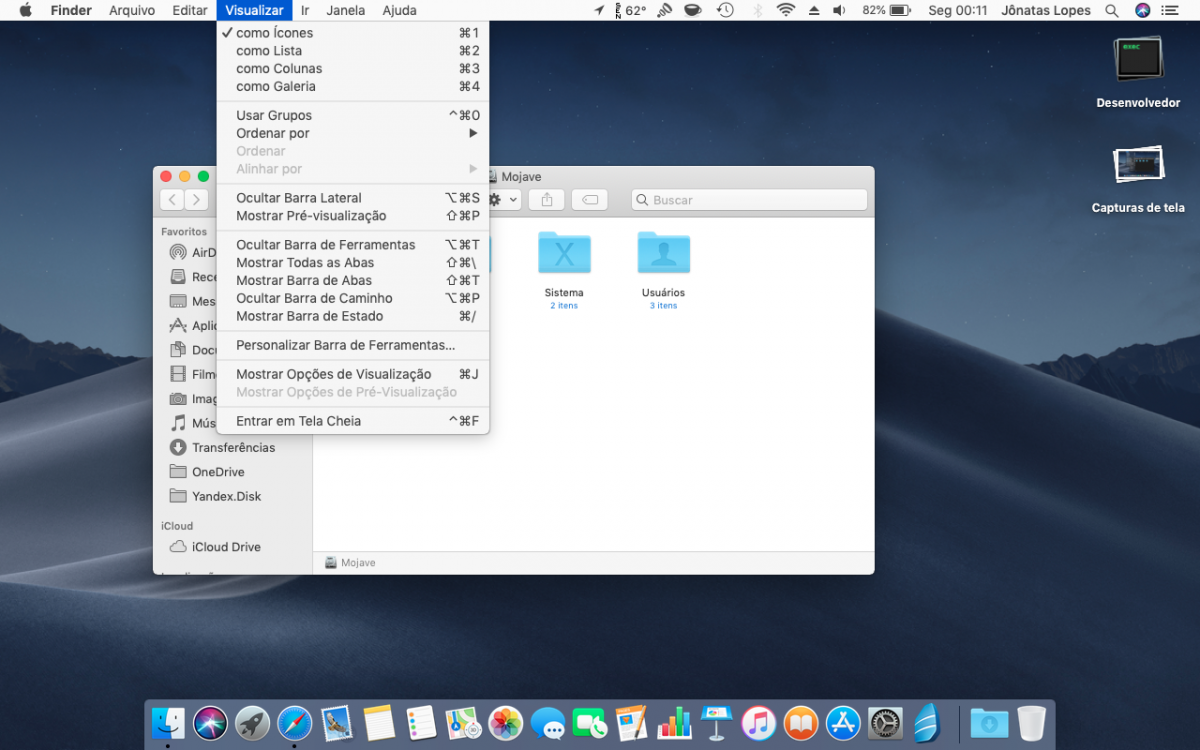Choose Mostrar Todas as Abas
Viewport: 1200px width, 750px height.
tap(353, 263)
